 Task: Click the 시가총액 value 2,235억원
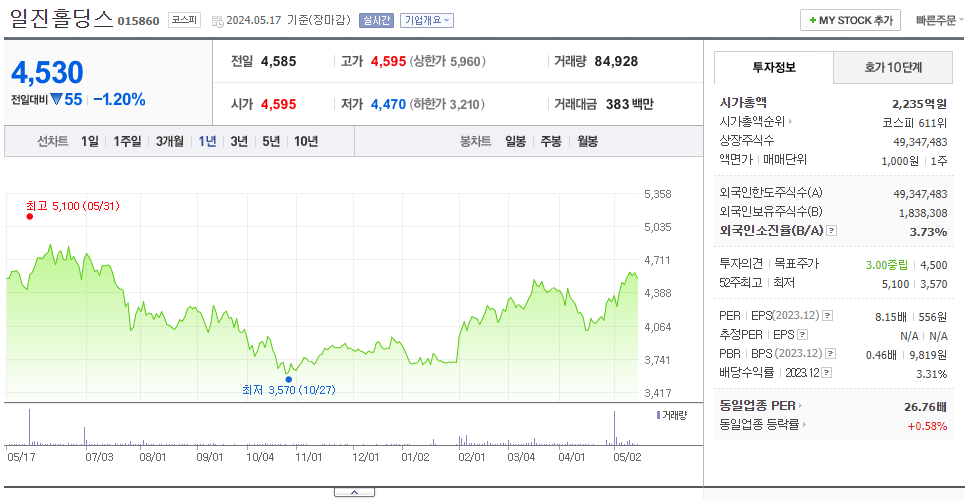pos(920,104)
